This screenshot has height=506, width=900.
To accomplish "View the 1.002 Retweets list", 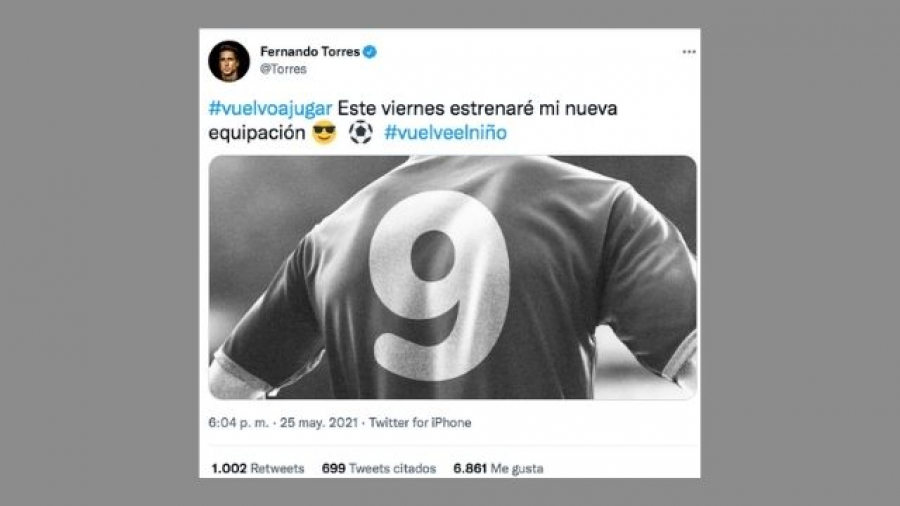I will pyautogui.click(x=258, y=469).
